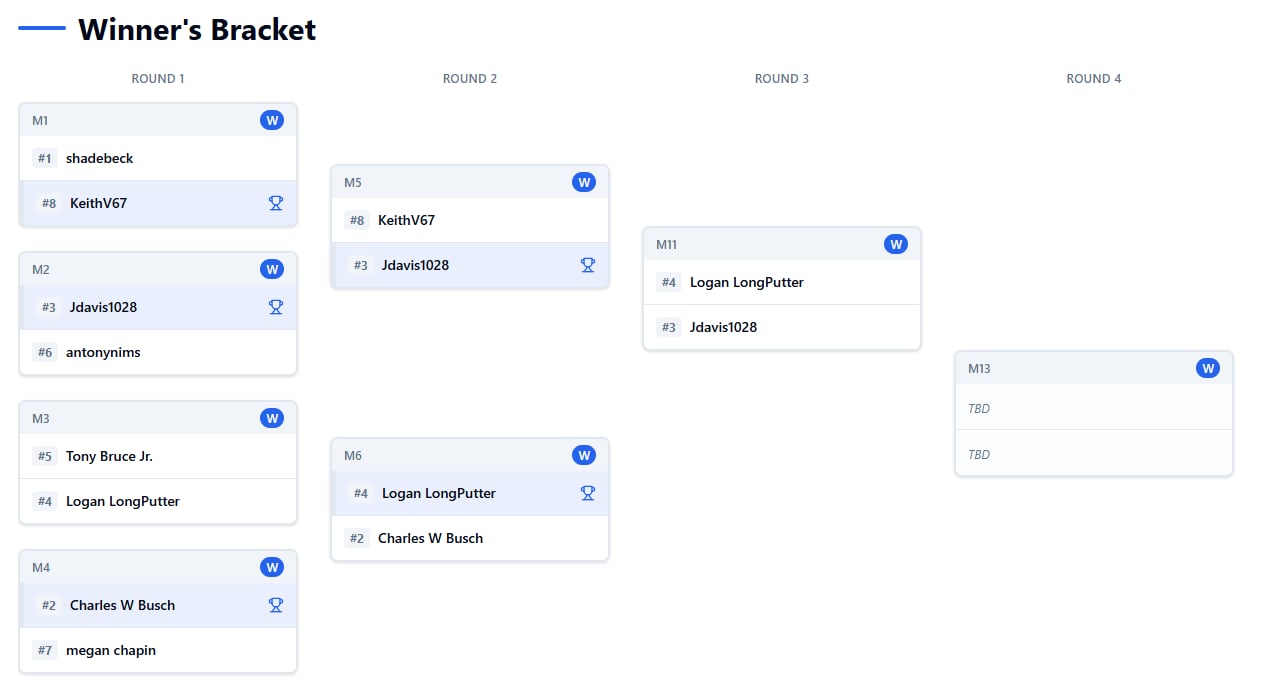Screen dimensions: 1263x694
Task: Click the trophy icon next to Jdavis1028 in M2
Action: (276, 307)
